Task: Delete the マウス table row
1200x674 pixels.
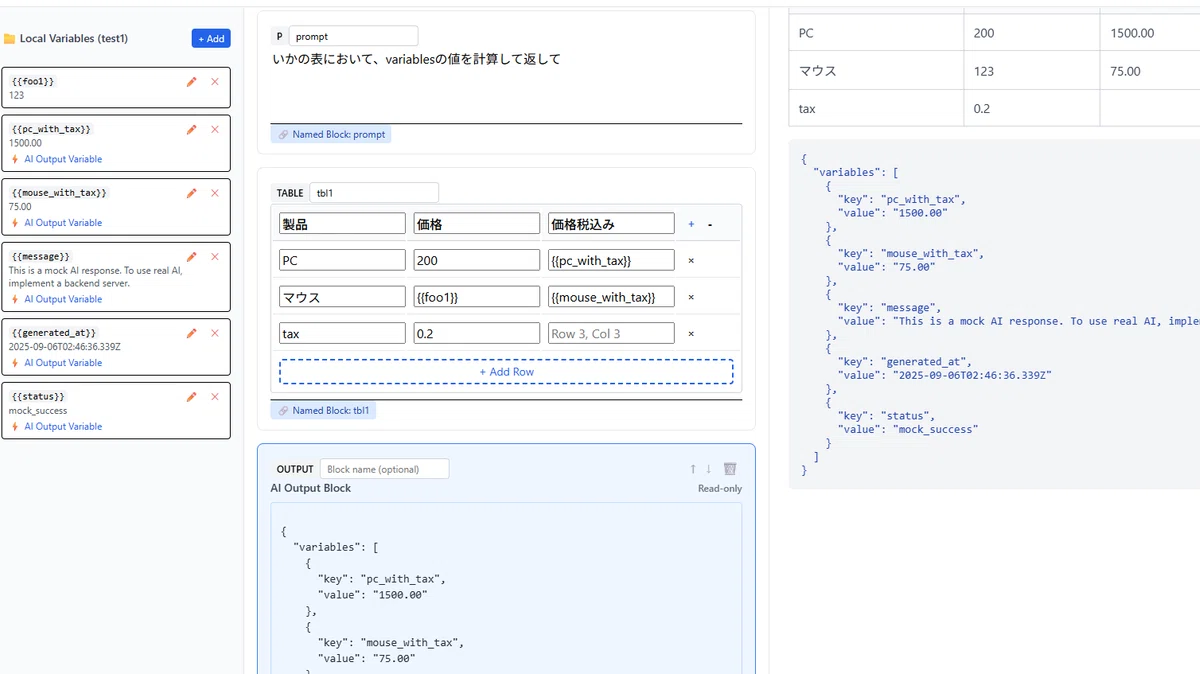Action: coord(691,297)
